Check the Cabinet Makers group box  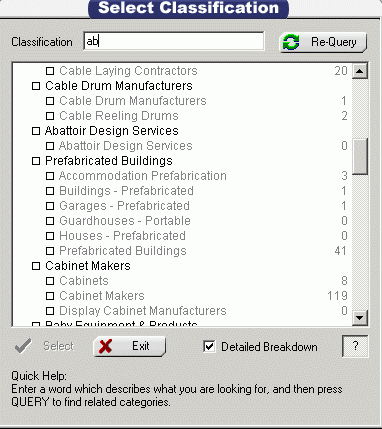click(36, 266)
